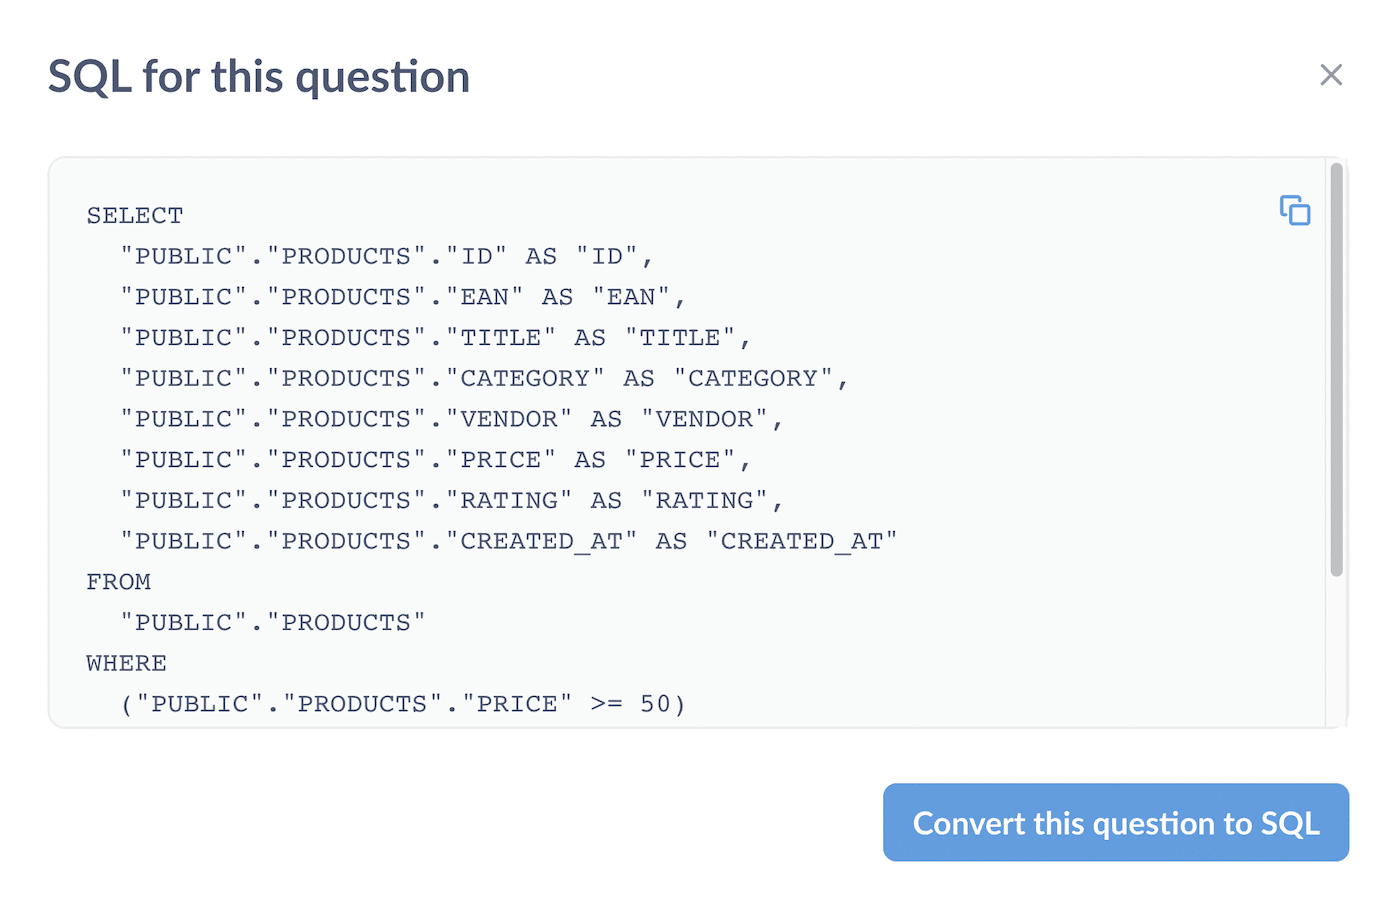Click the WHERE keyword in the query
Screen dimensions: 1400x900
click(126, 662)
